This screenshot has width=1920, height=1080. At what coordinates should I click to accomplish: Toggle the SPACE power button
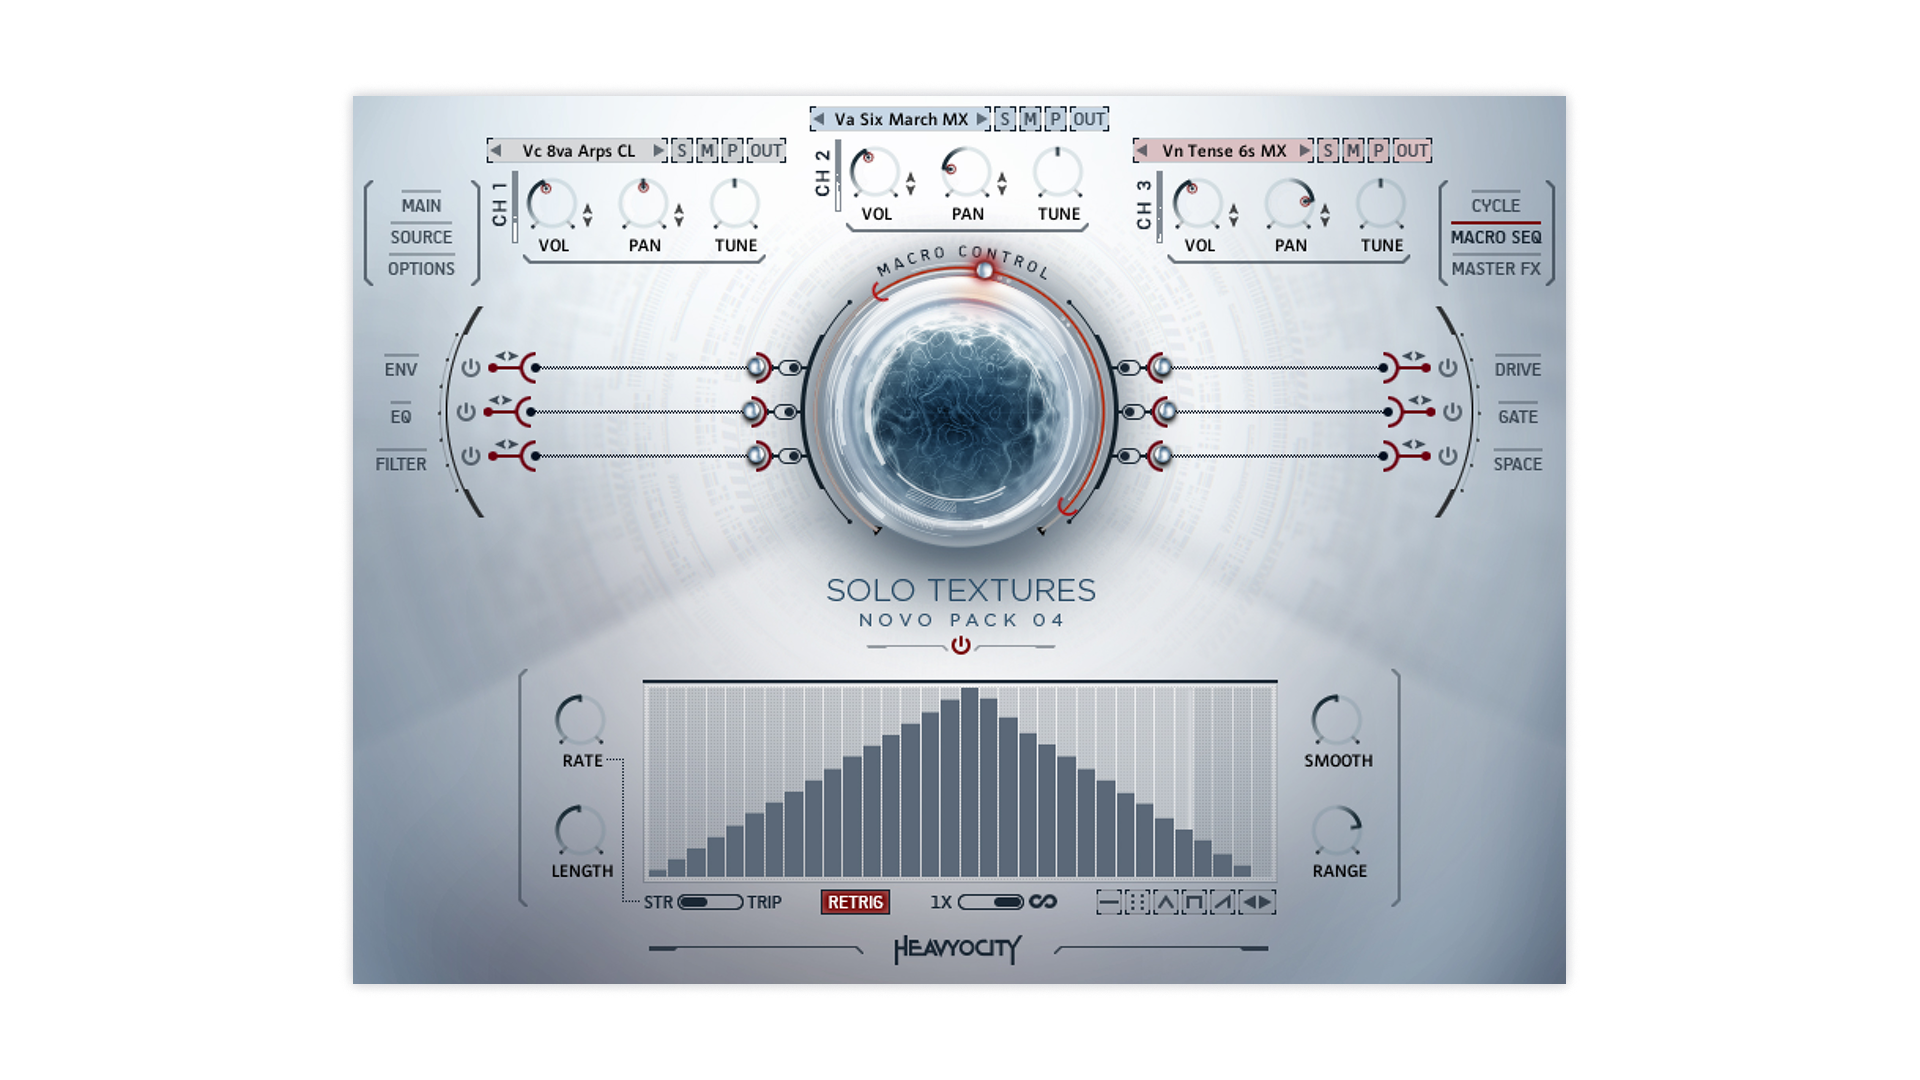1448,456
